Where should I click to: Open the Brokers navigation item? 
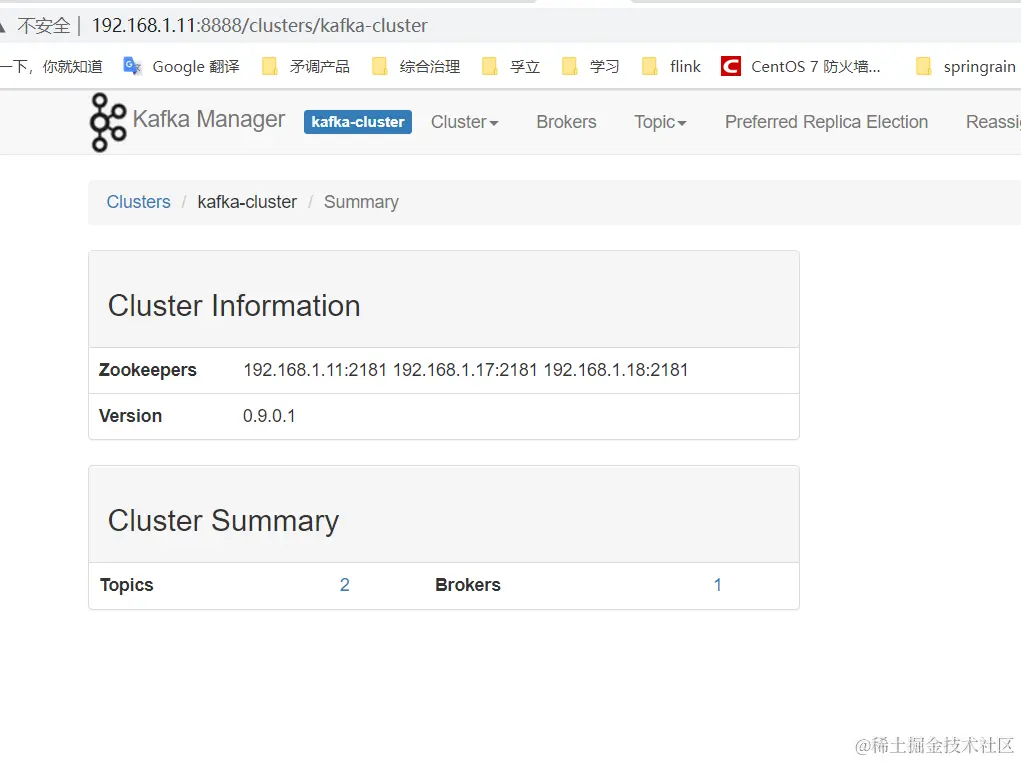pos(566,122)
